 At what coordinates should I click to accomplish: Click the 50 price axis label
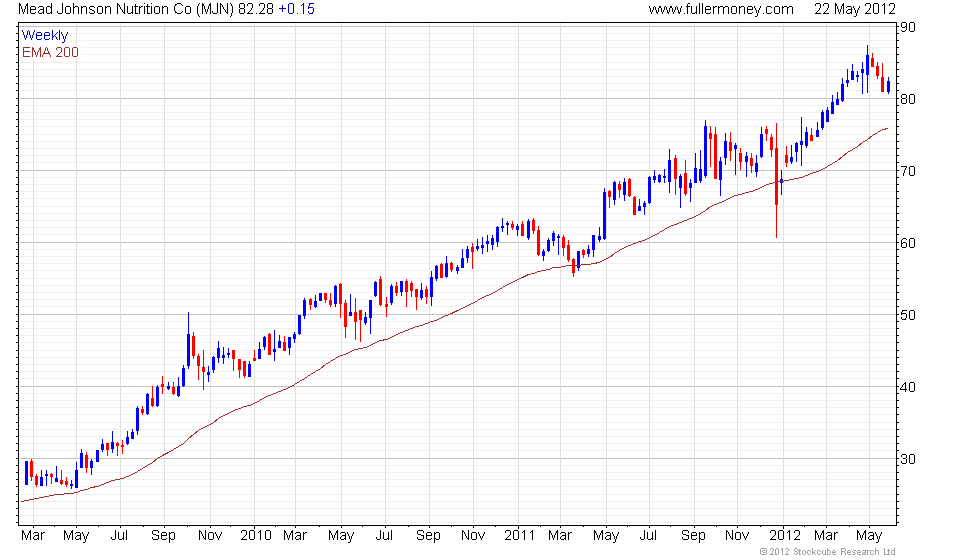coord(908,315)
